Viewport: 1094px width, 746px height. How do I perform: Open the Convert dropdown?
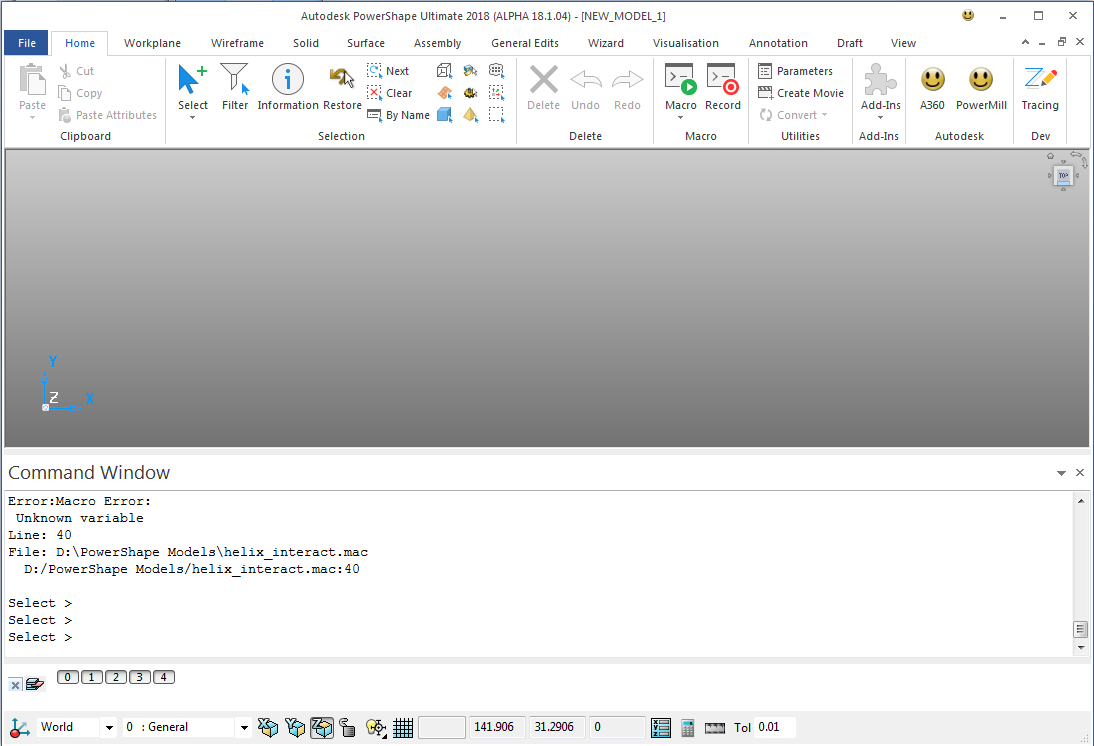point(793,115)
